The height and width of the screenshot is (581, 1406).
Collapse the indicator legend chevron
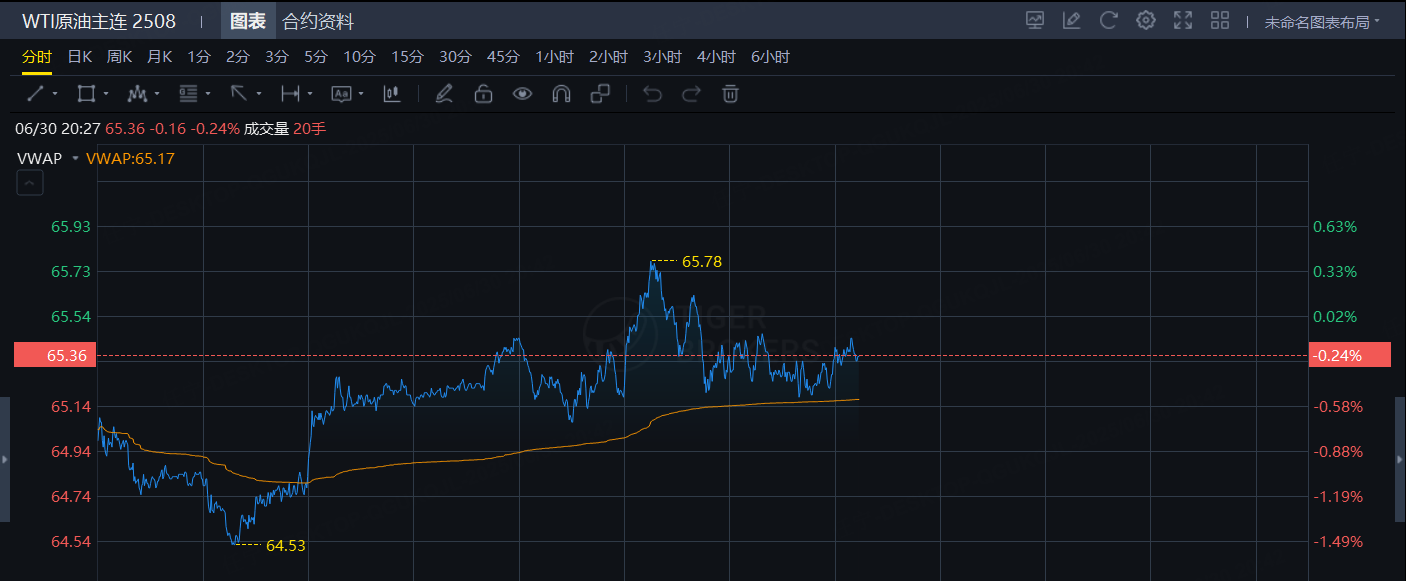(x=30, y=183)
